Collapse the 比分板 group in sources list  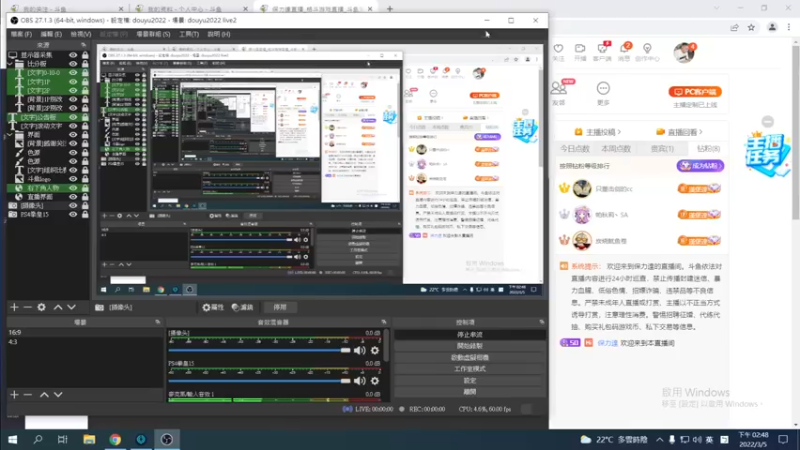[x=10, y=64]
